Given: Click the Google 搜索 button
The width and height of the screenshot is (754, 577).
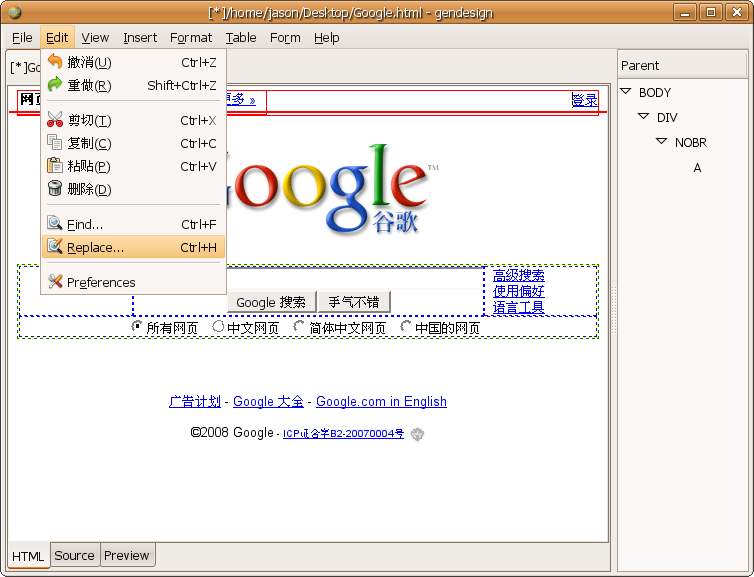Looking at the screenshot, I should pyautogui.click(x=271, y=302).
